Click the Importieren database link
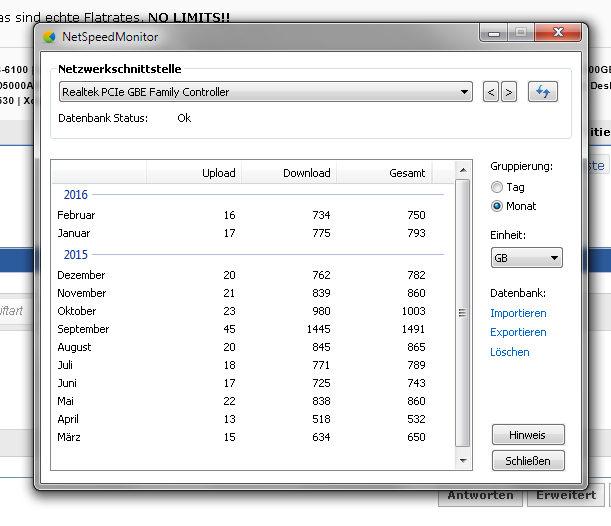611x526 pixels. (518, 313)
